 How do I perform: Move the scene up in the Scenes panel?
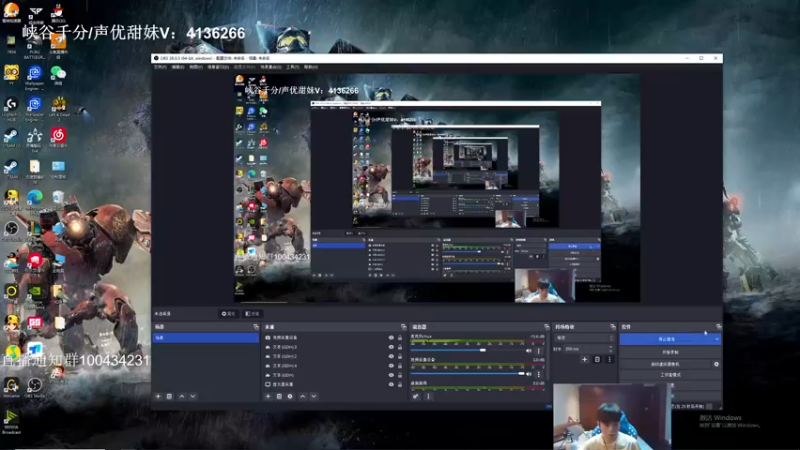[x=182, y=396]
